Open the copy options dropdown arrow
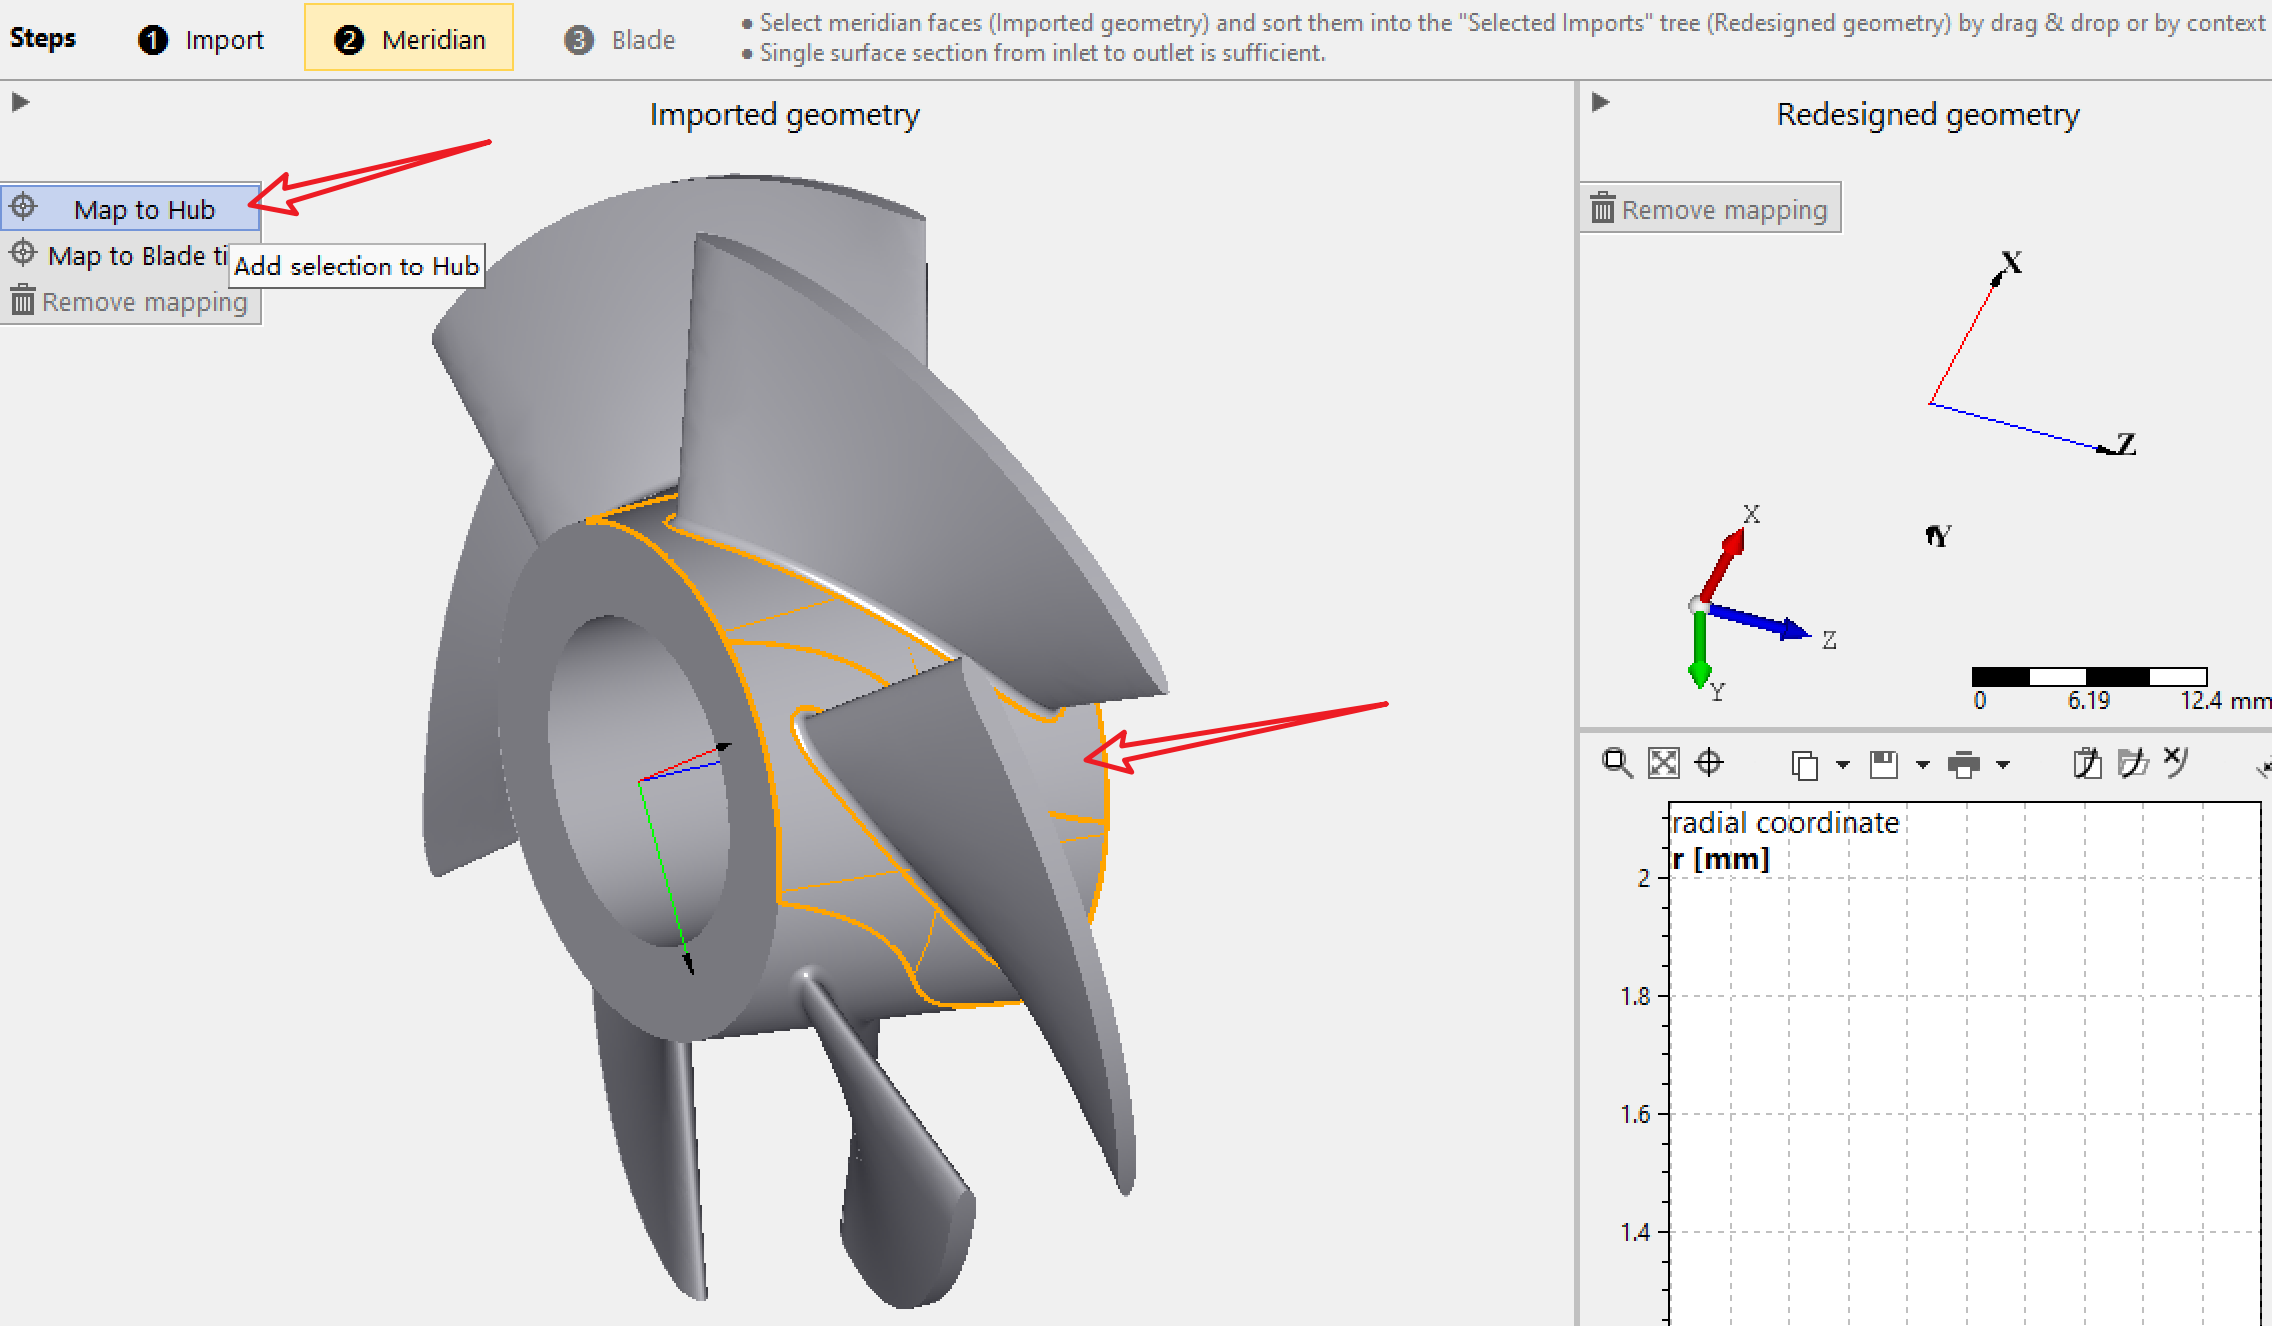Screen dimensions: 2272x1326 pyautogui.click(x=1843, y=765)
